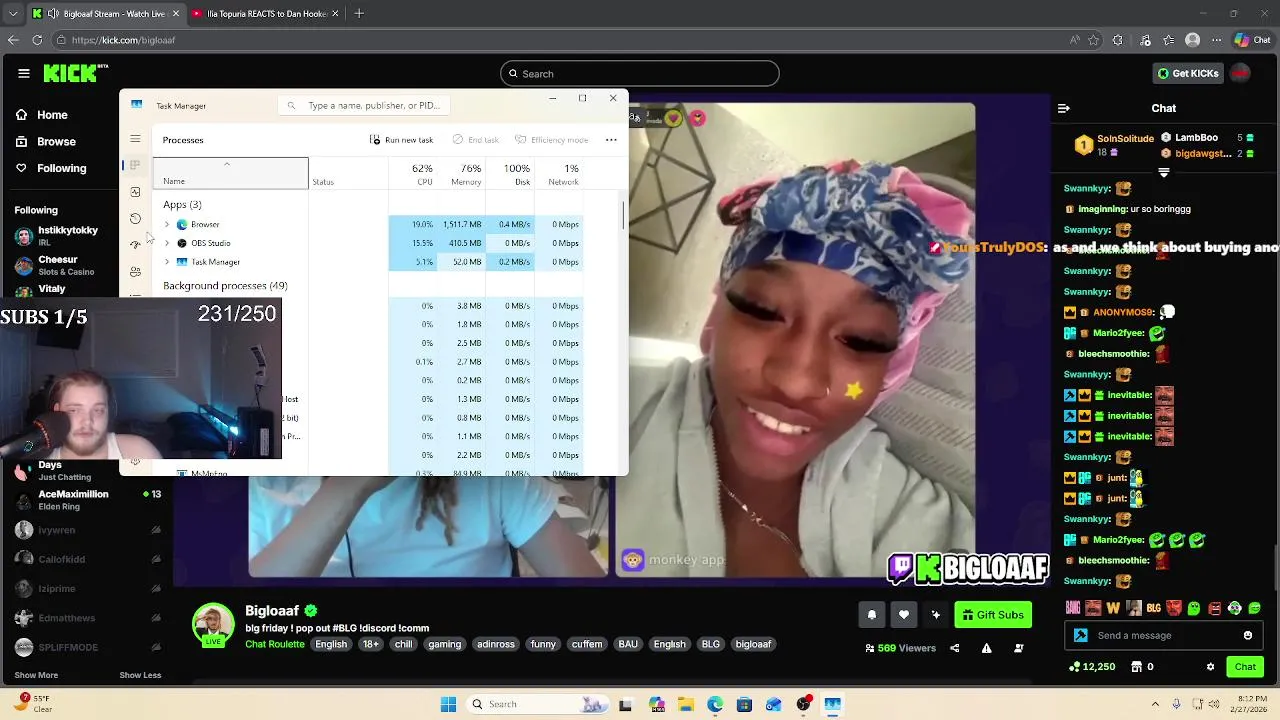The width and height of the screenshot is (1280, 720).
Task: Select the W emote in quick emotes
Action: [1113, 608]
